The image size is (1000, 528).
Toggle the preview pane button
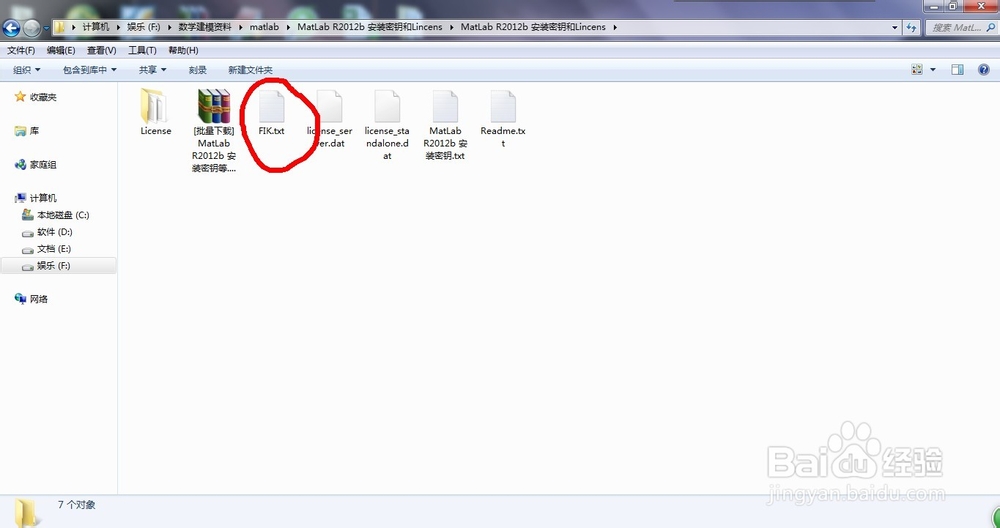point(957,70)
